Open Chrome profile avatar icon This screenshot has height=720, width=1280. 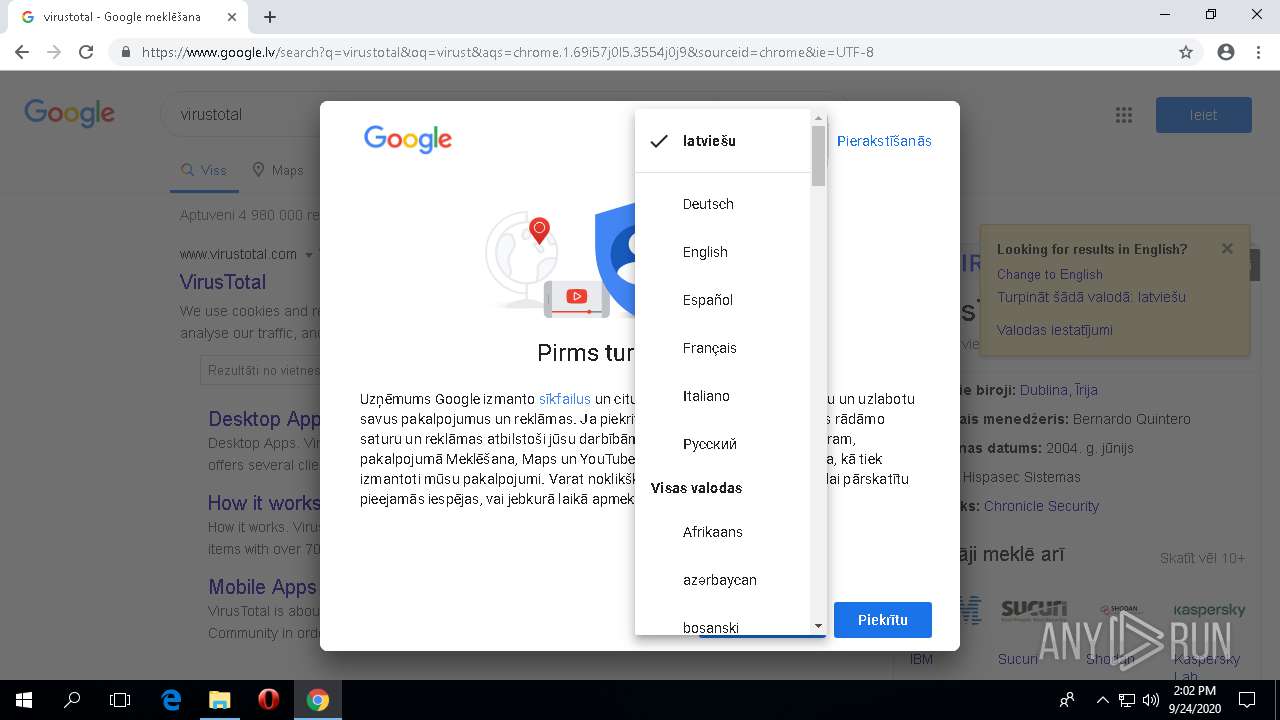(1226, 52)
